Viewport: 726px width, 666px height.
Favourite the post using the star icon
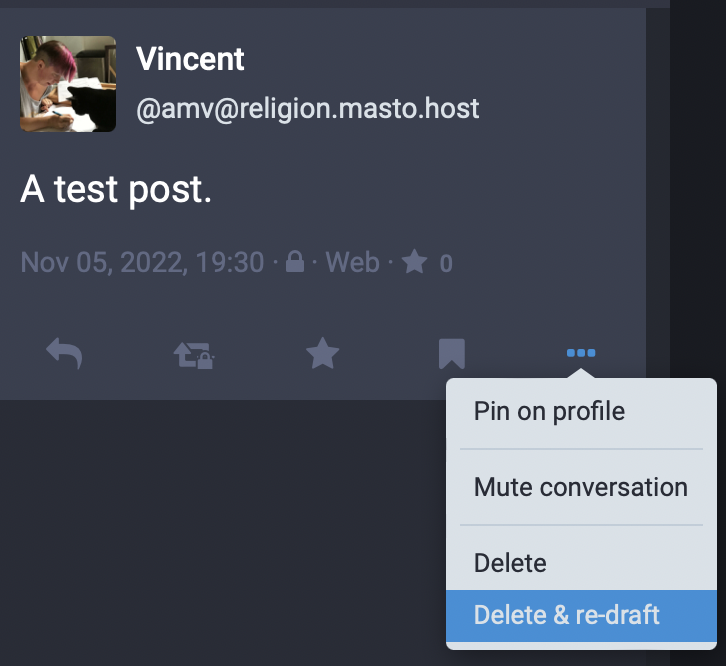click(x=322, y=353)
